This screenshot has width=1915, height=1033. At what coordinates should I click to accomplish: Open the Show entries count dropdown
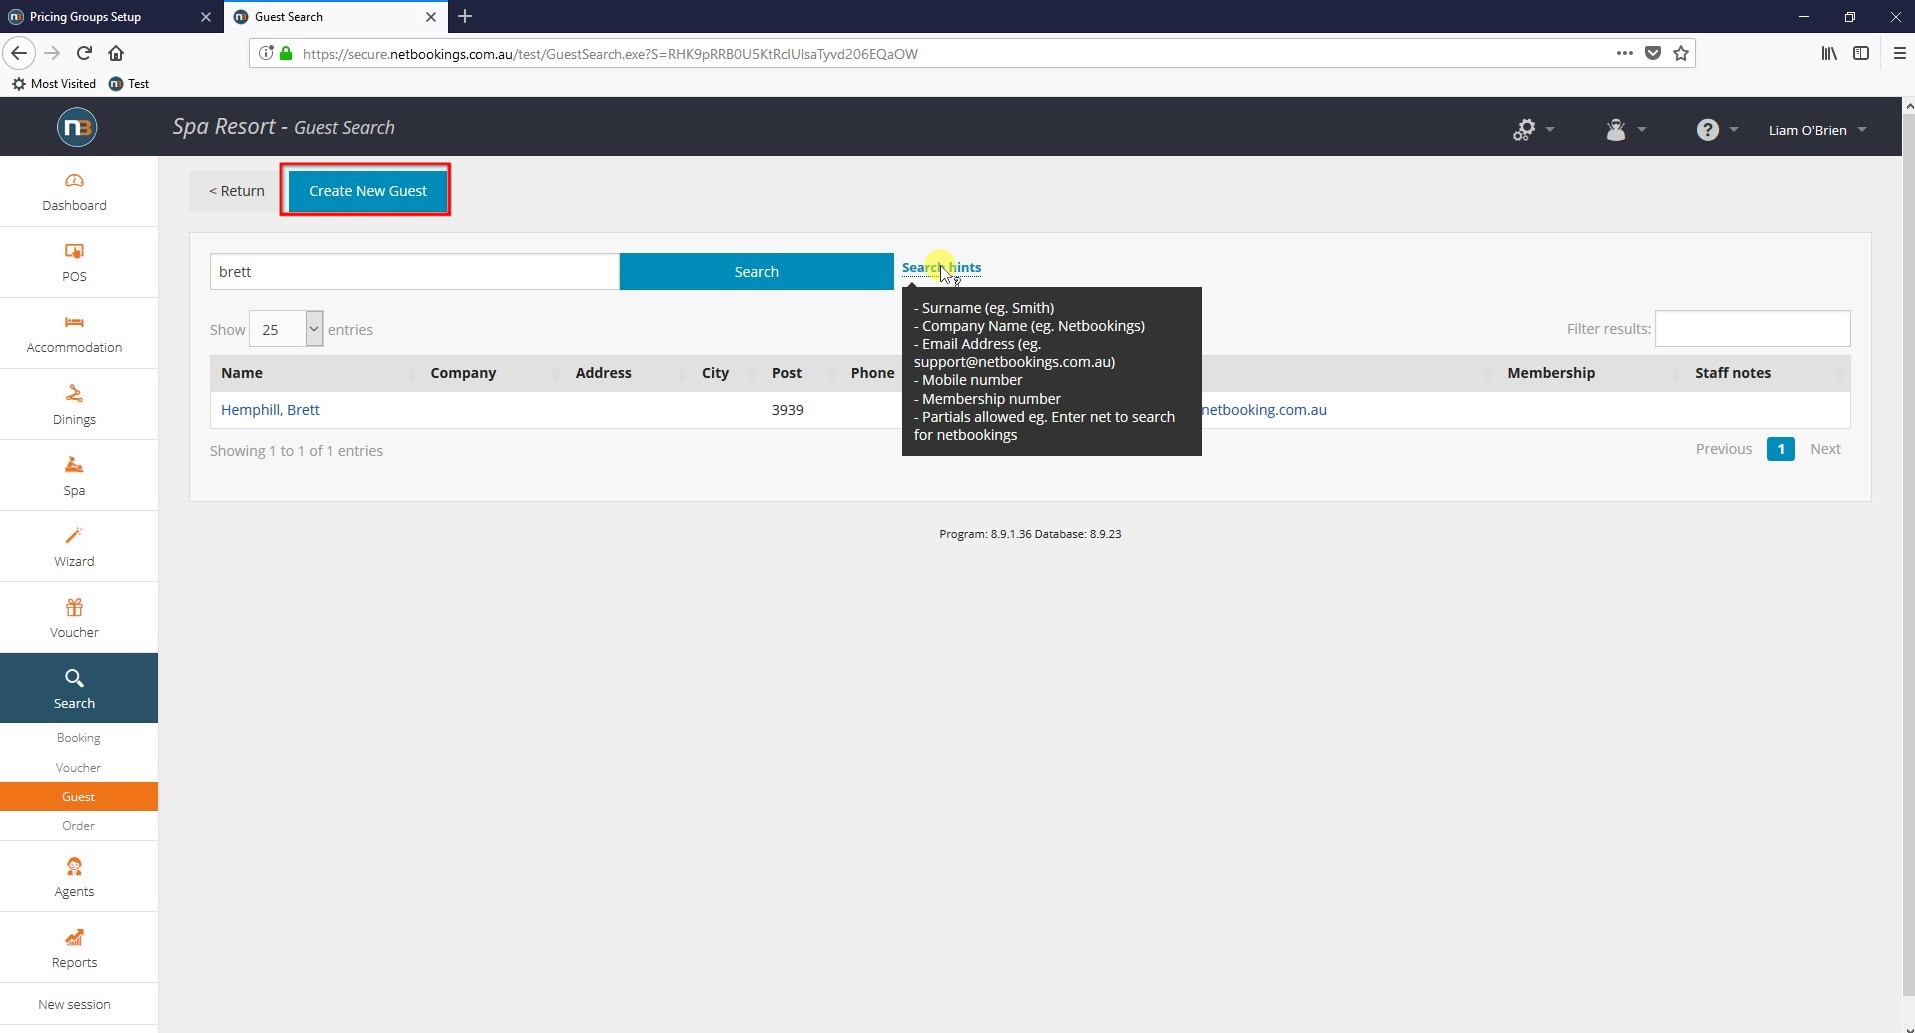pyautogui.click(x=286, y=329)
